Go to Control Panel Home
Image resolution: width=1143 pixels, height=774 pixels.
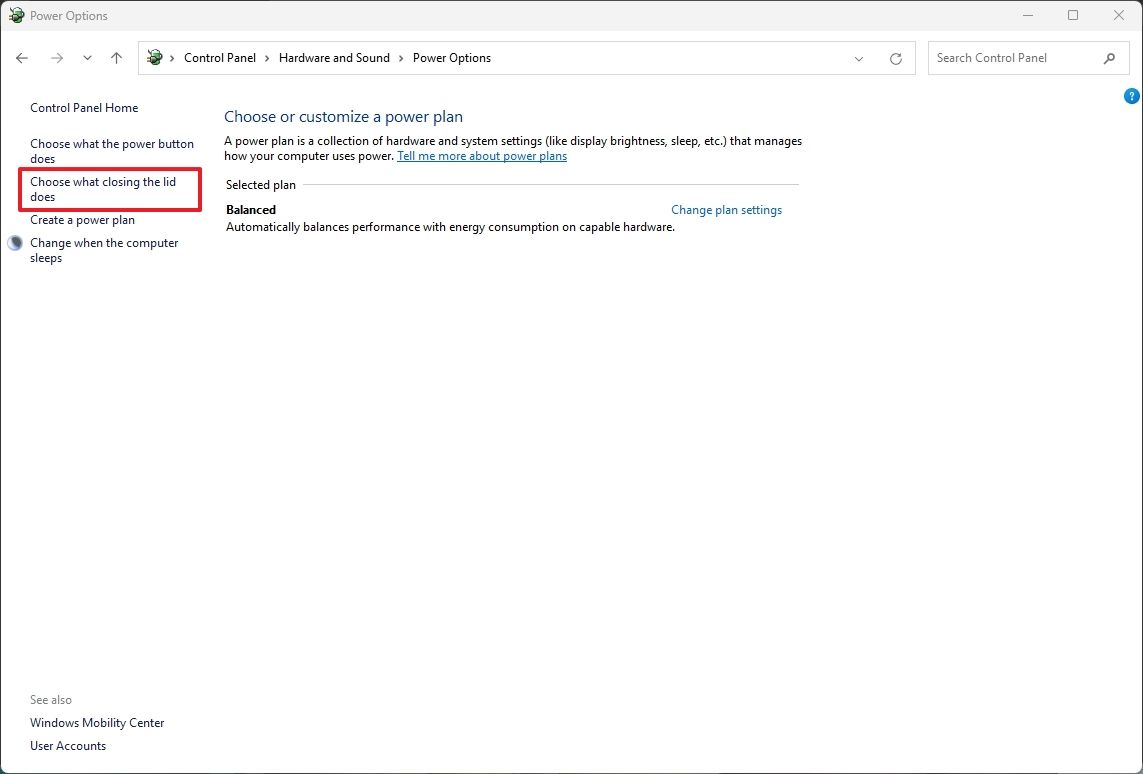pyautogui.click(x=84, y=107)
